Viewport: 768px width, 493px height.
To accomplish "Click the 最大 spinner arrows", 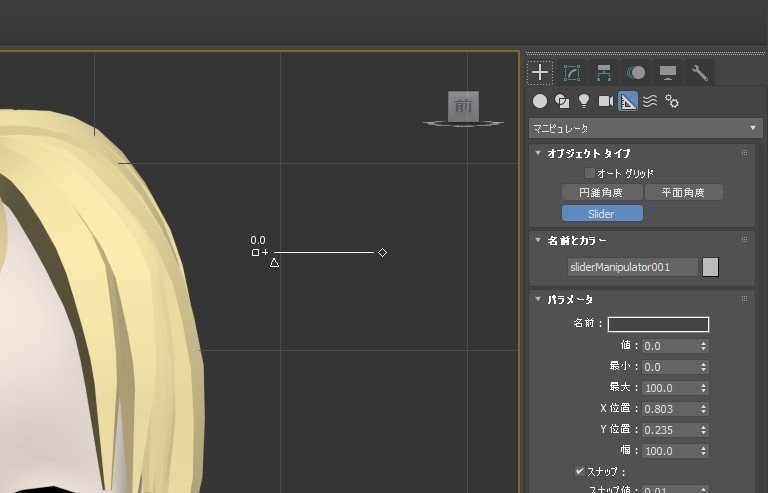I will tap(704, 388).
